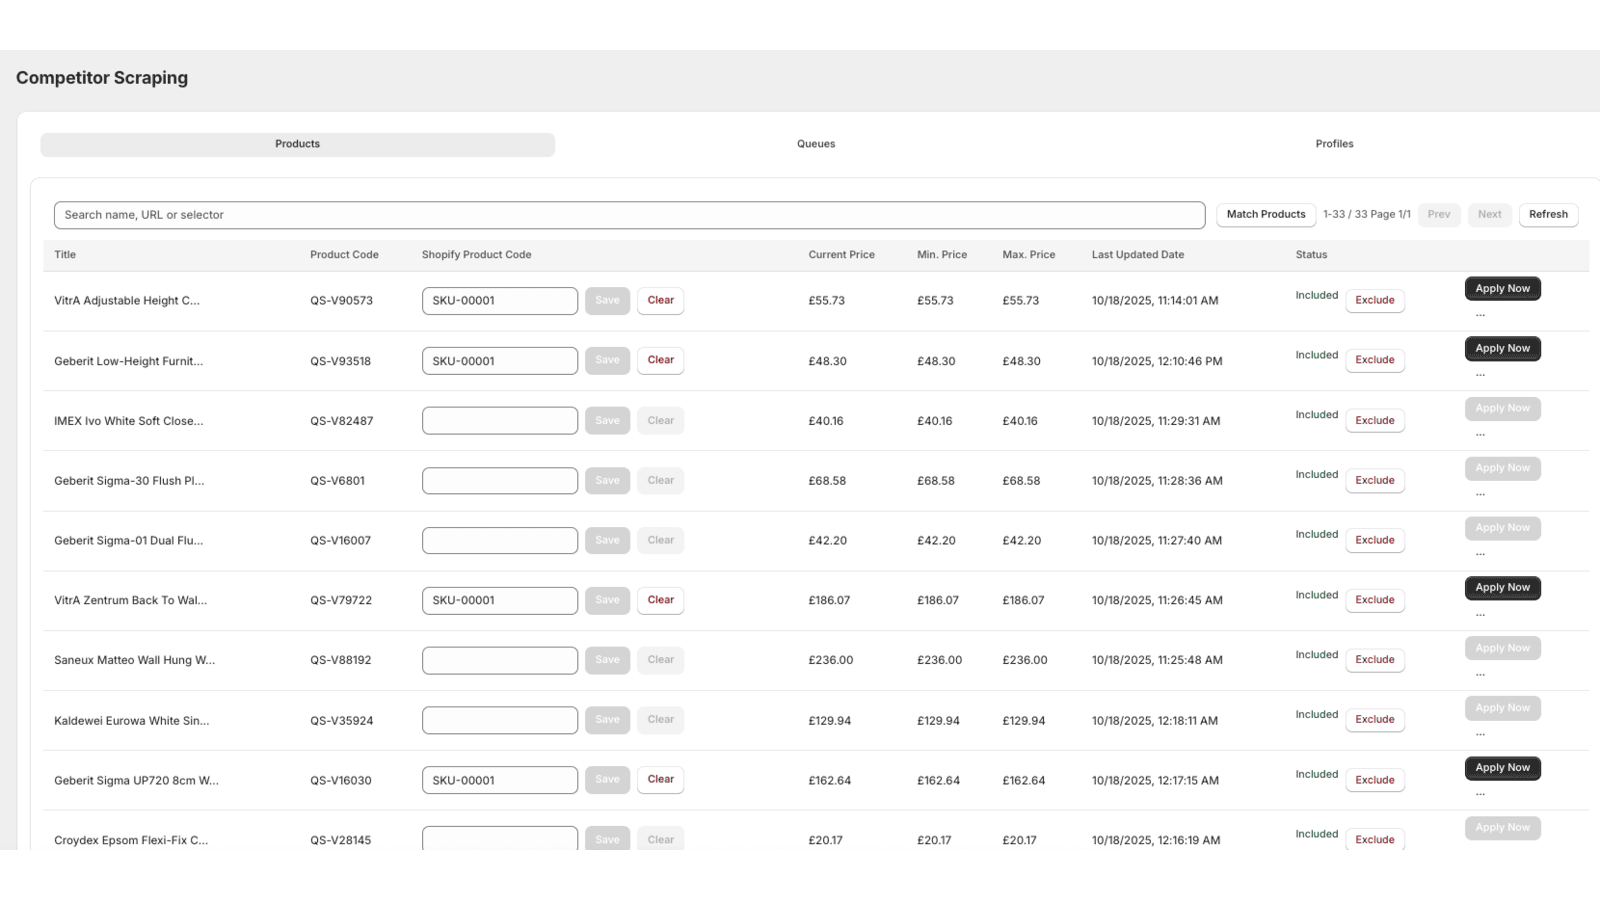Apply Now for VitrA Zentrum Back To Wall
Screen dimensions: 1600x900
pyautogui.click(x=1502, y=588)
